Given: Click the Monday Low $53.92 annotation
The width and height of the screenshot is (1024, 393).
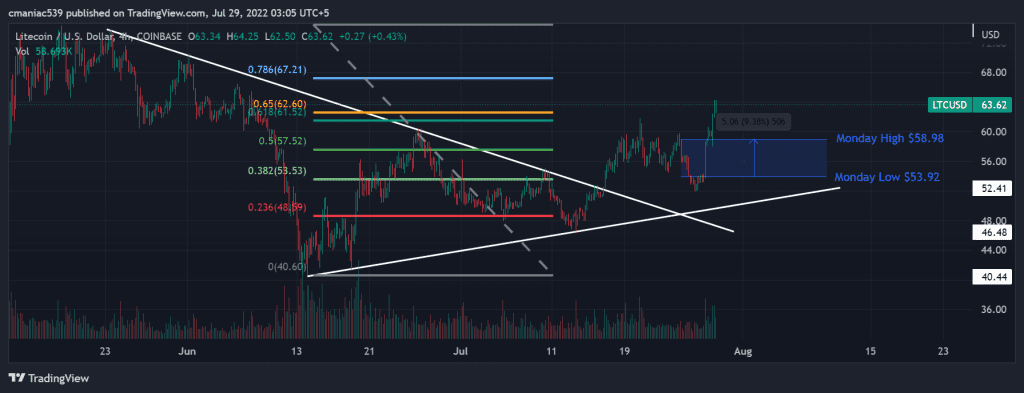Looking at the screenshot, I should pyautogui.click(x=888, y=176).
